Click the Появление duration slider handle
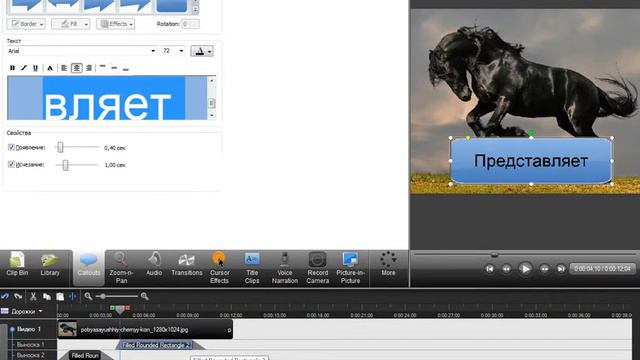This screenshot has width=640, height=360. tap(60, 147)
